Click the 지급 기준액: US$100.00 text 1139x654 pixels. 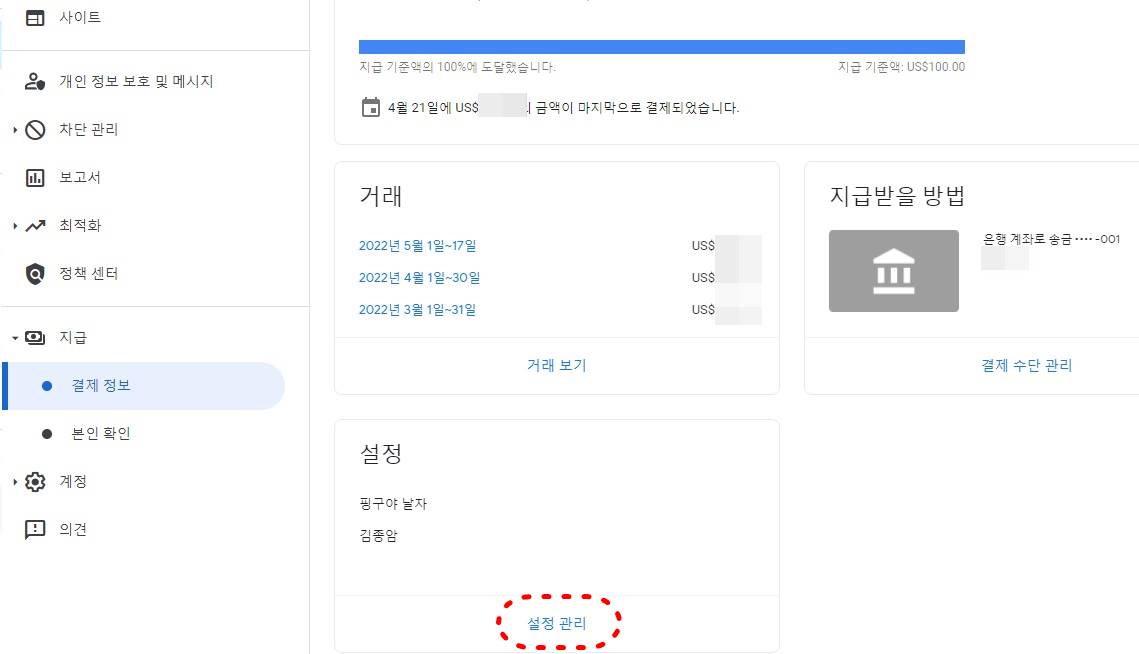(x=901, y=67)
